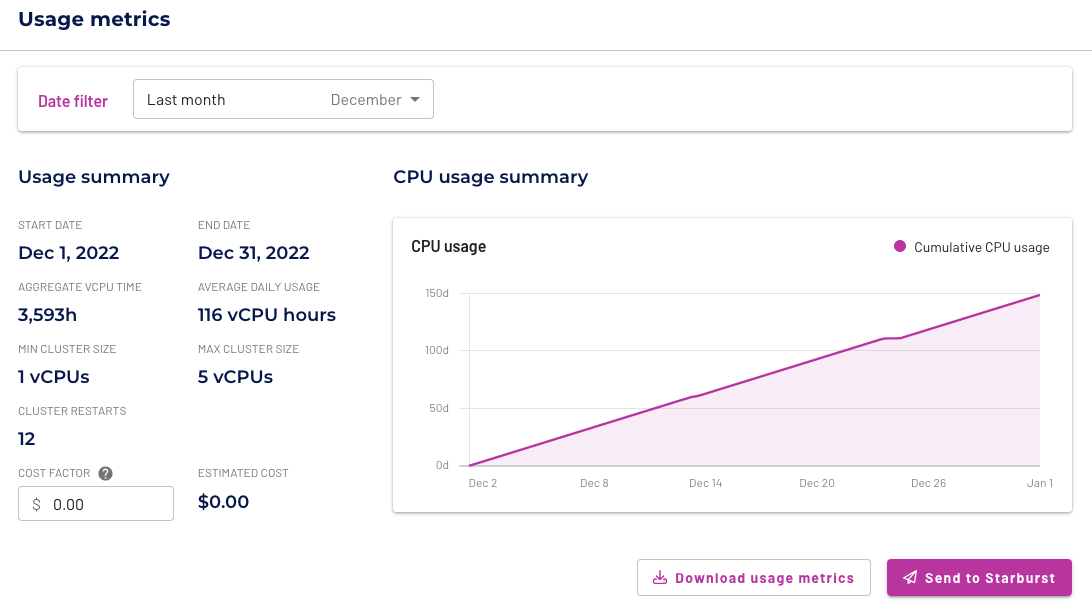This screenshot has height=616, width=1092.
Task: Click the Date filter label
Action: click(73, 100)
